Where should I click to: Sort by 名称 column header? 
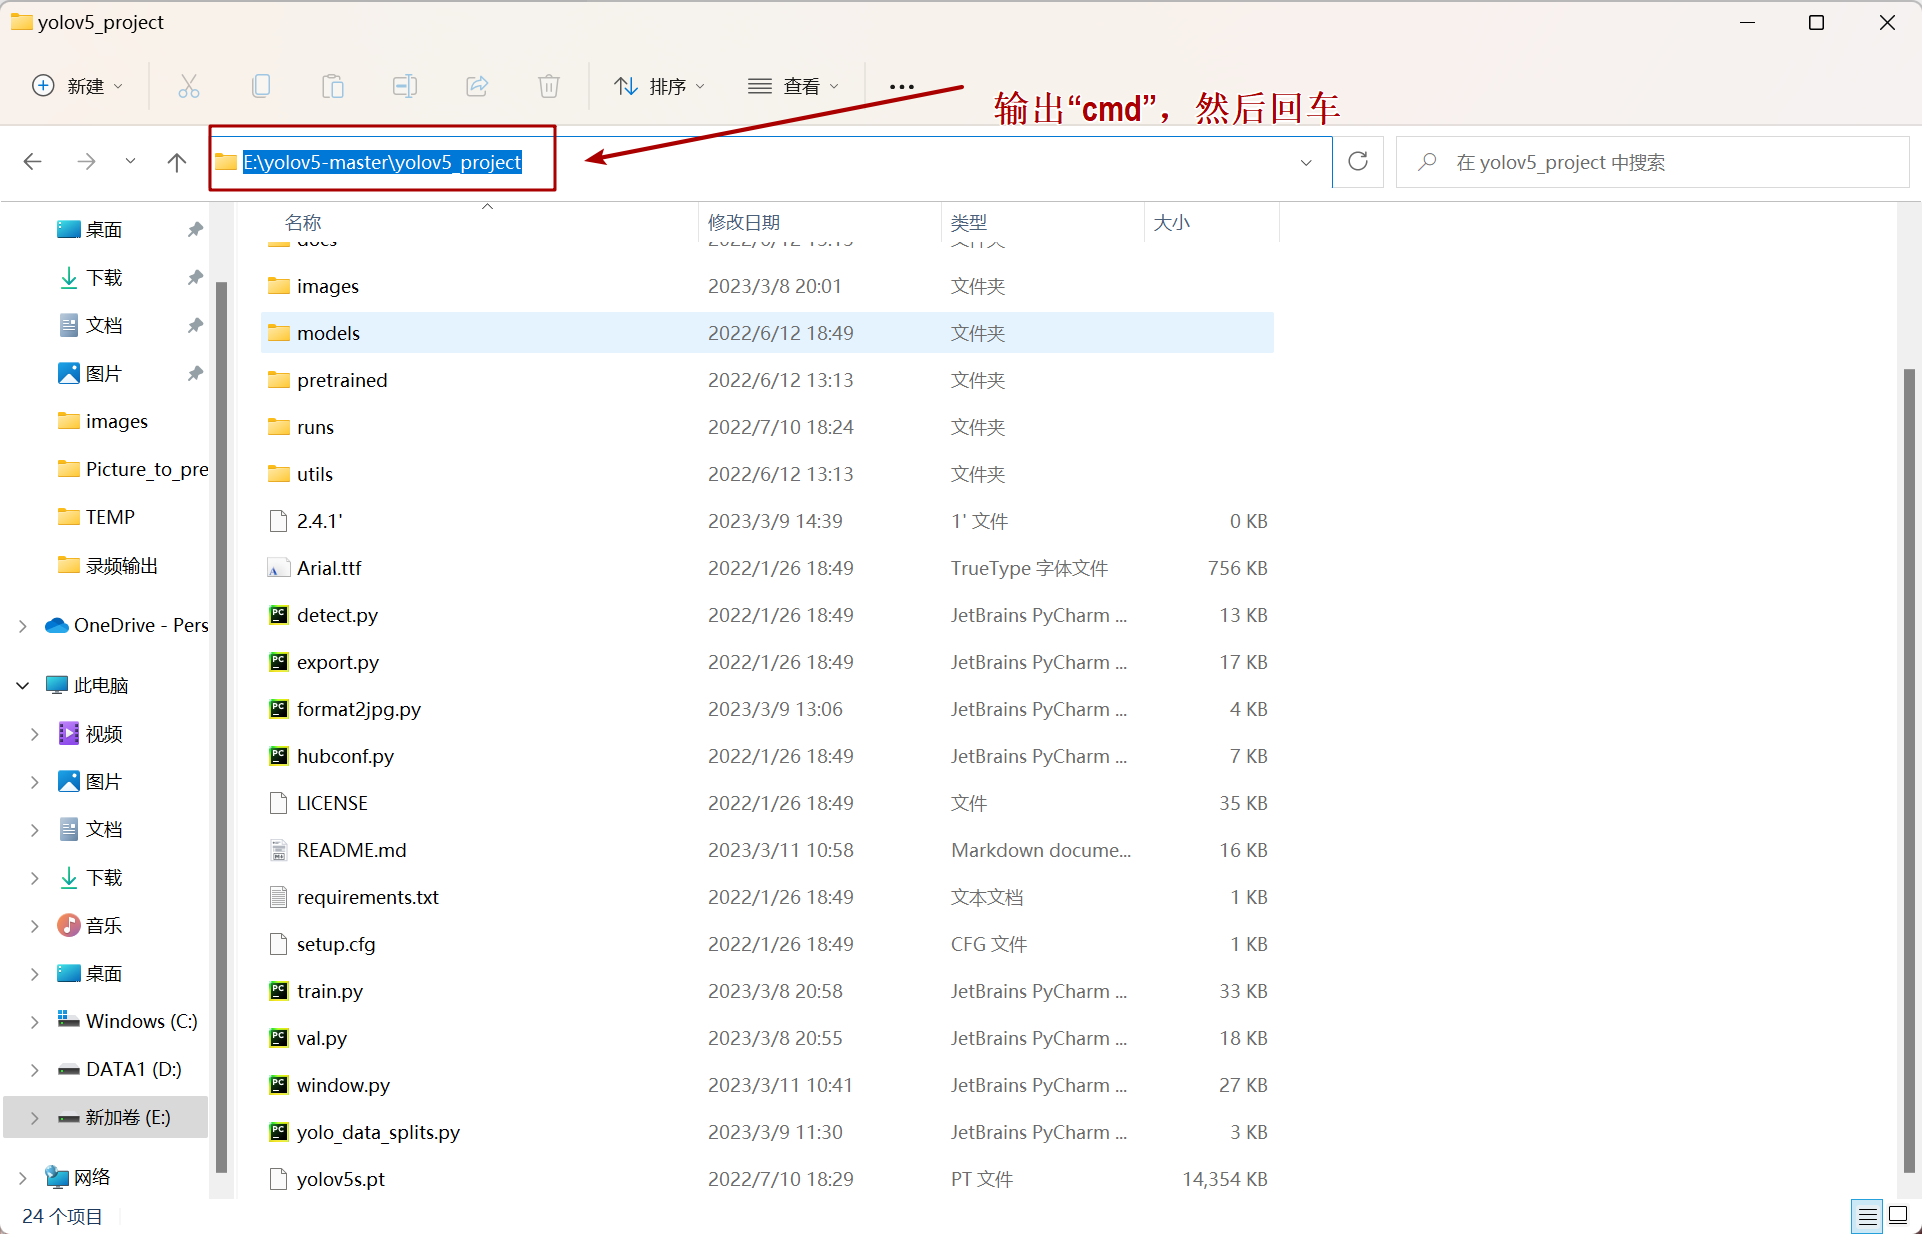pyautogui.click(x=302, y=222)
